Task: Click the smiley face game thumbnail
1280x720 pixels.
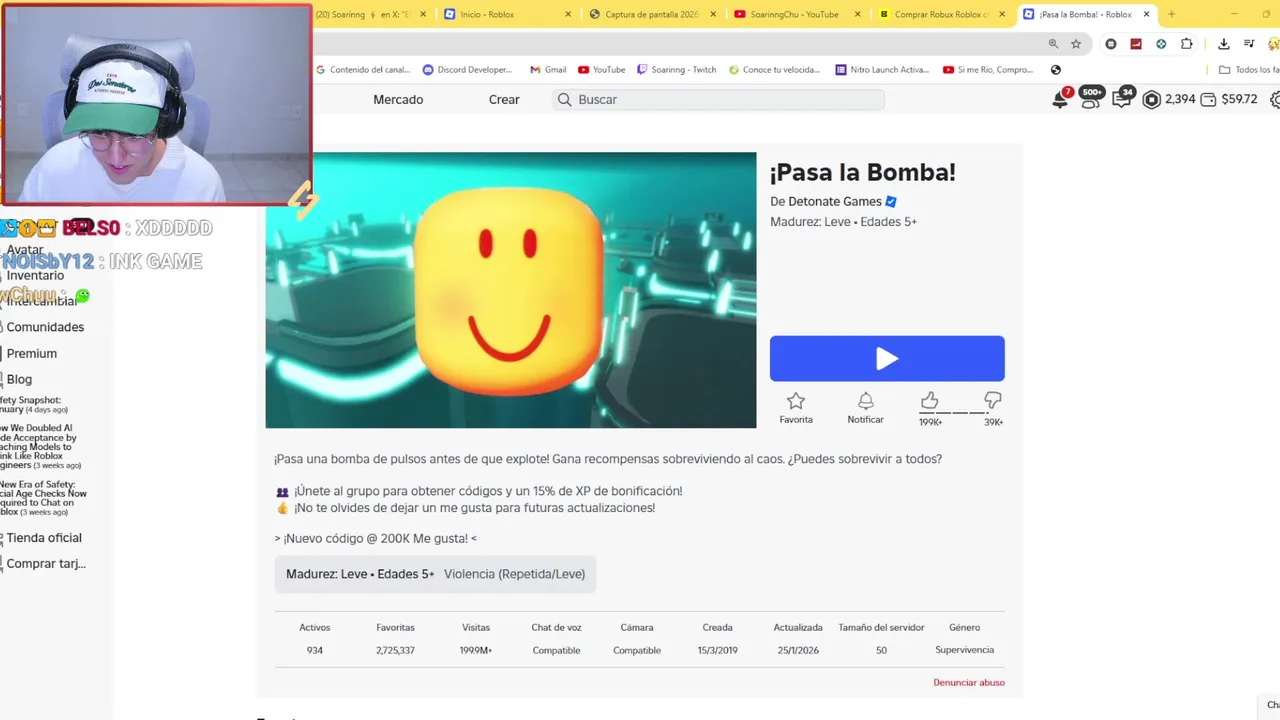Action: coord(511,290)
